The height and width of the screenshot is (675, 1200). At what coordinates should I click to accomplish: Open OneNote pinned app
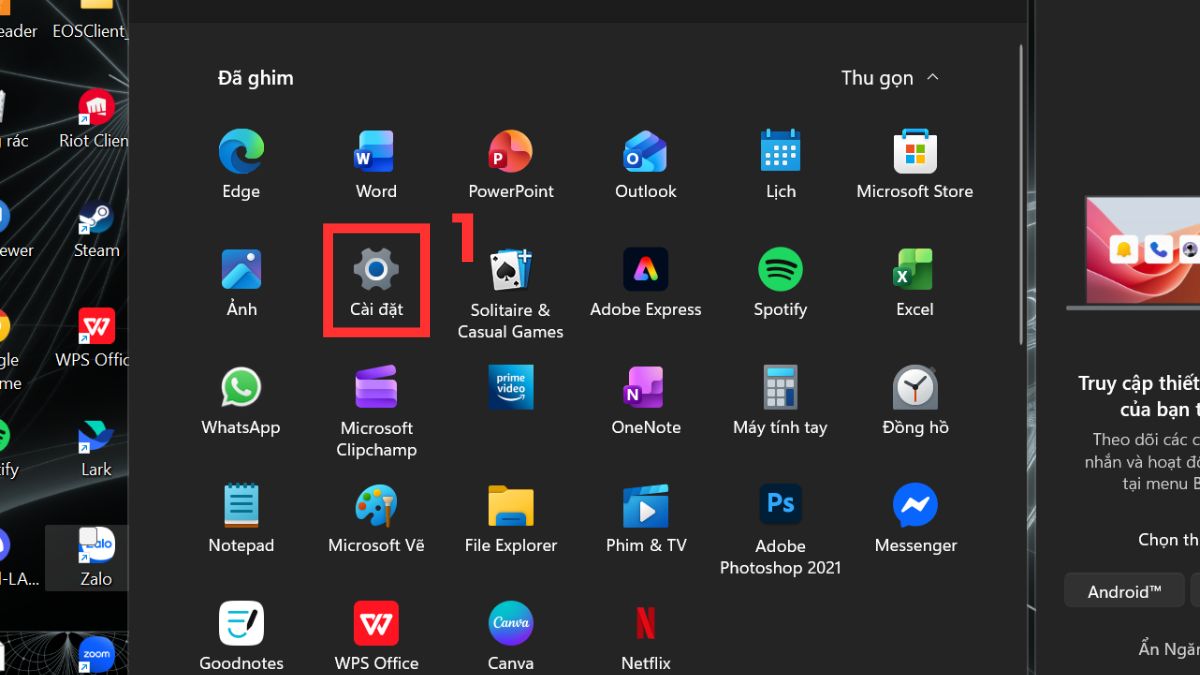click(646, 401)
